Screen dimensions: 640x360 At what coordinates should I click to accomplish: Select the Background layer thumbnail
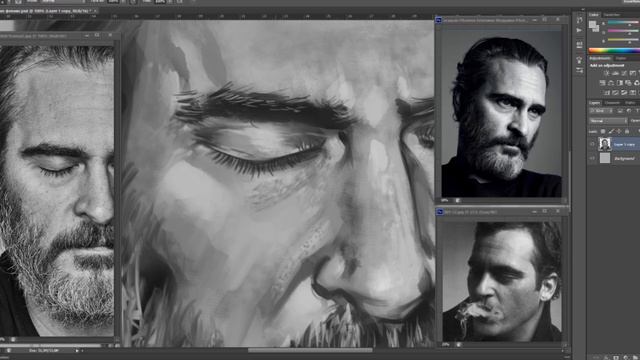(x=605, y=158)
